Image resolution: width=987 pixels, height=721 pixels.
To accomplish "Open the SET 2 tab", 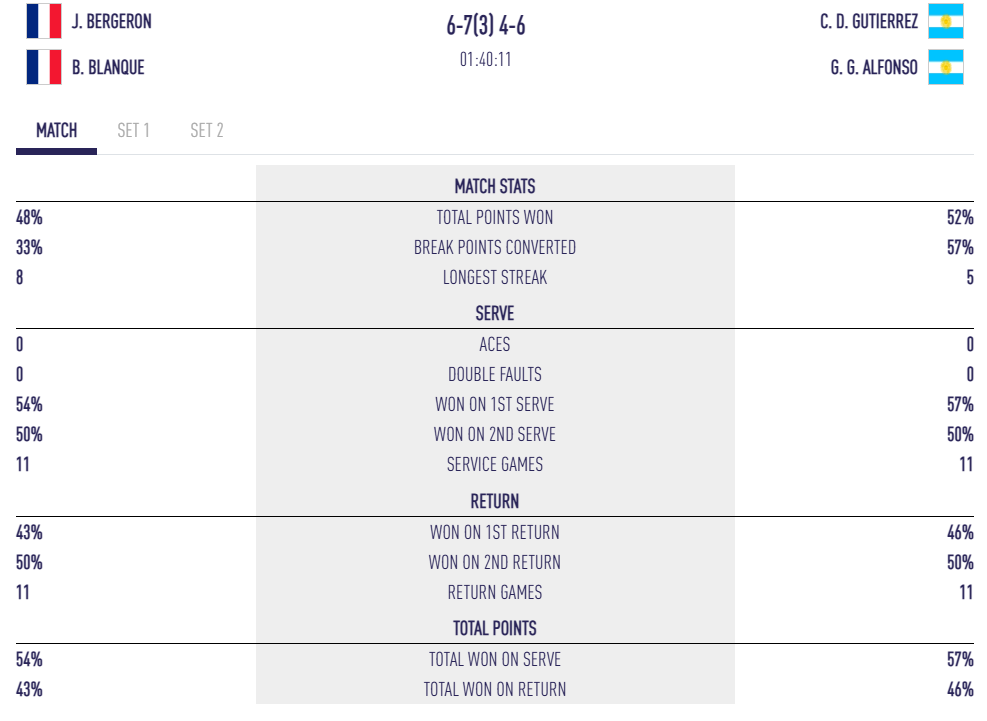I will click(x=207, y=131).
